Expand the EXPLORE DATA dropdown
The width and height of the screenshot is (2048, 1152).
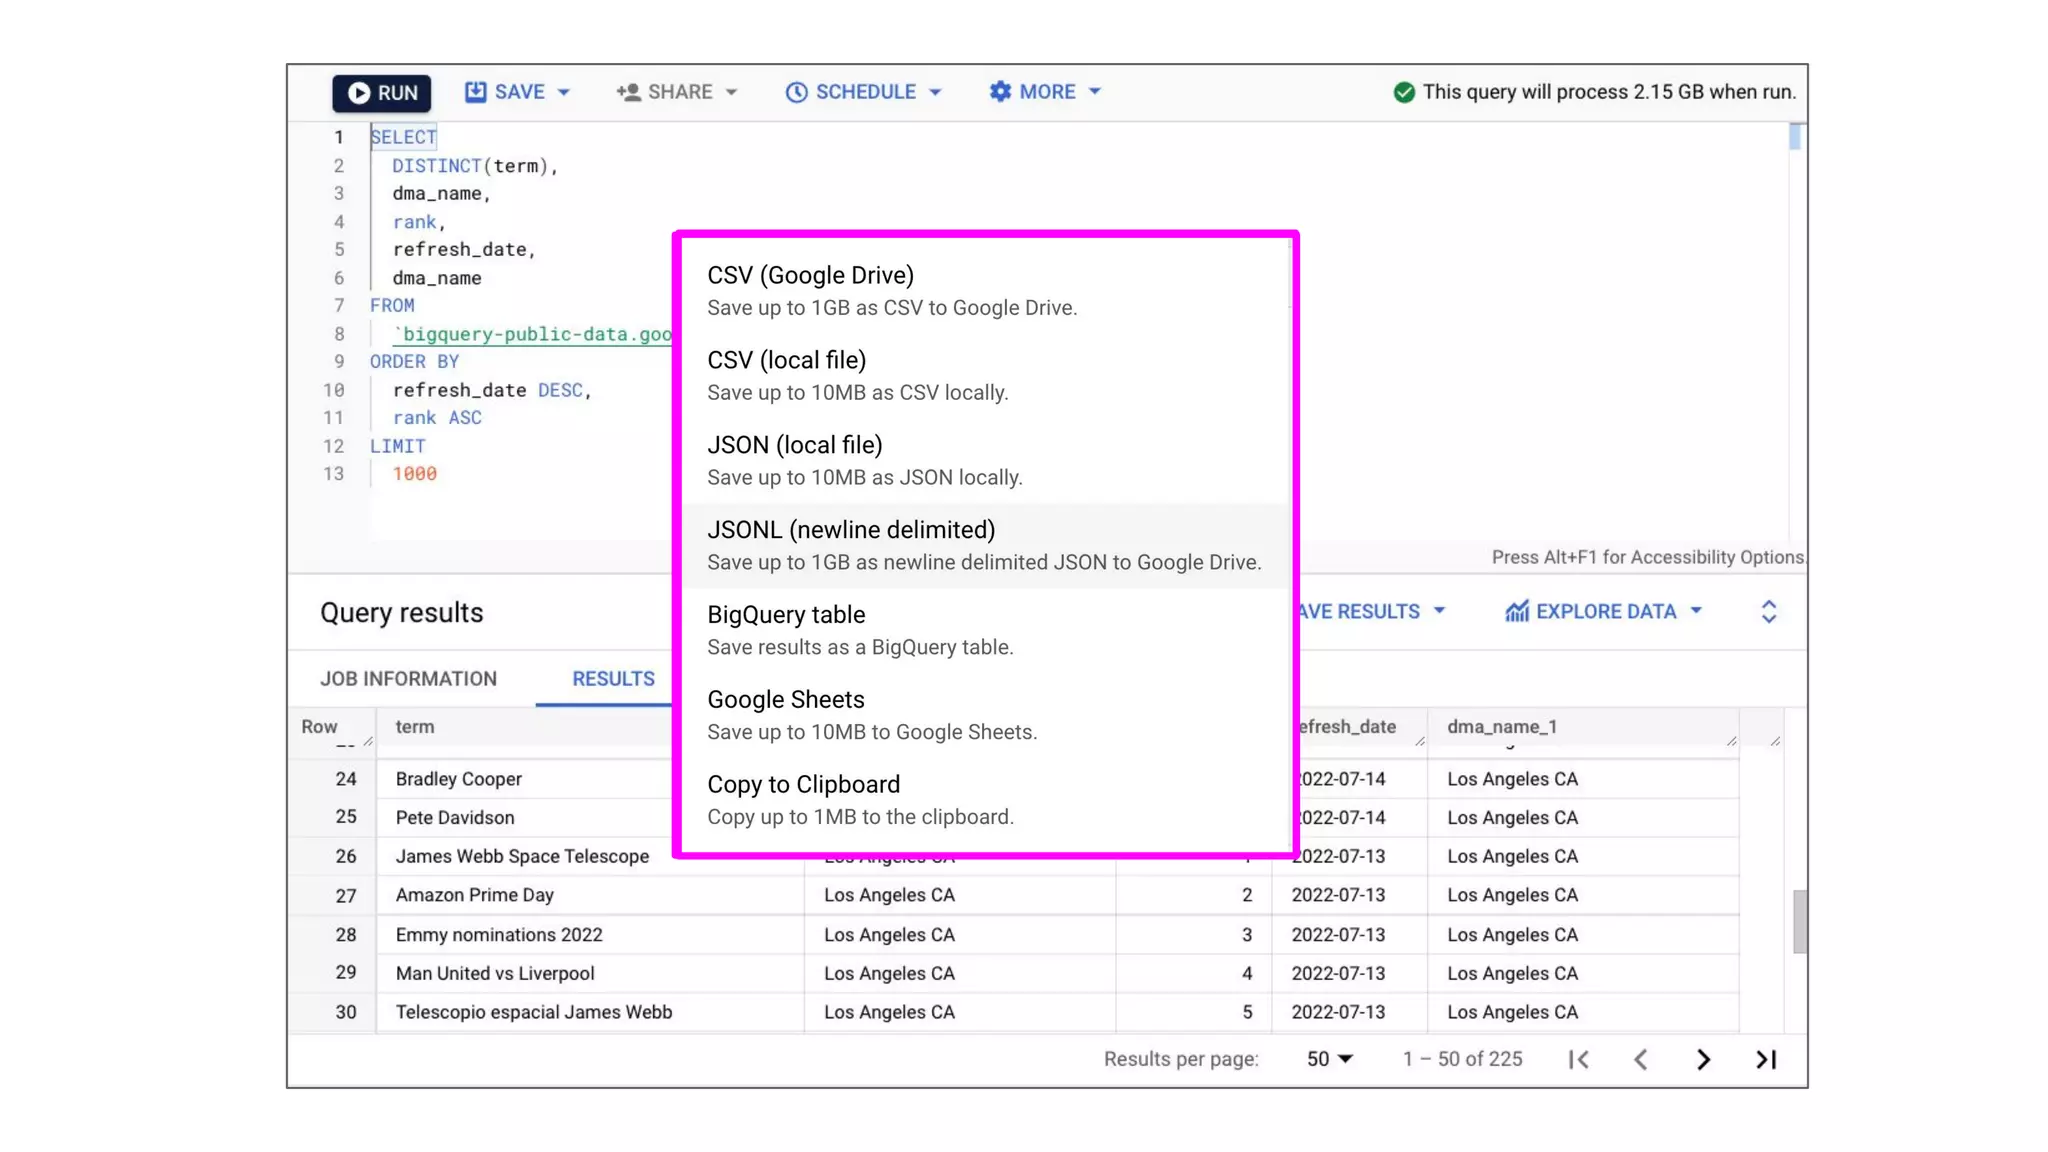pyautogui.click(x=1696, y=611)
